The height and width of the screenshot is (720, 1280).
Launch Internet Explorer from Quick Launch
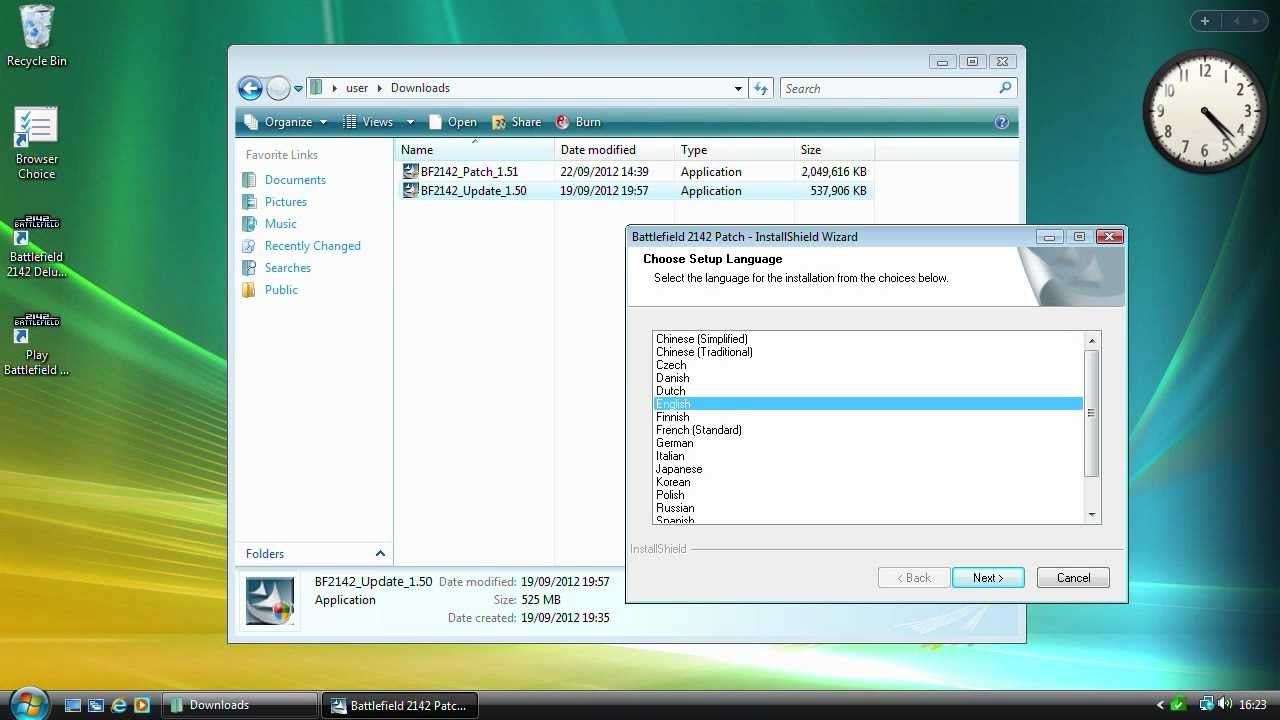pos(119,705)
